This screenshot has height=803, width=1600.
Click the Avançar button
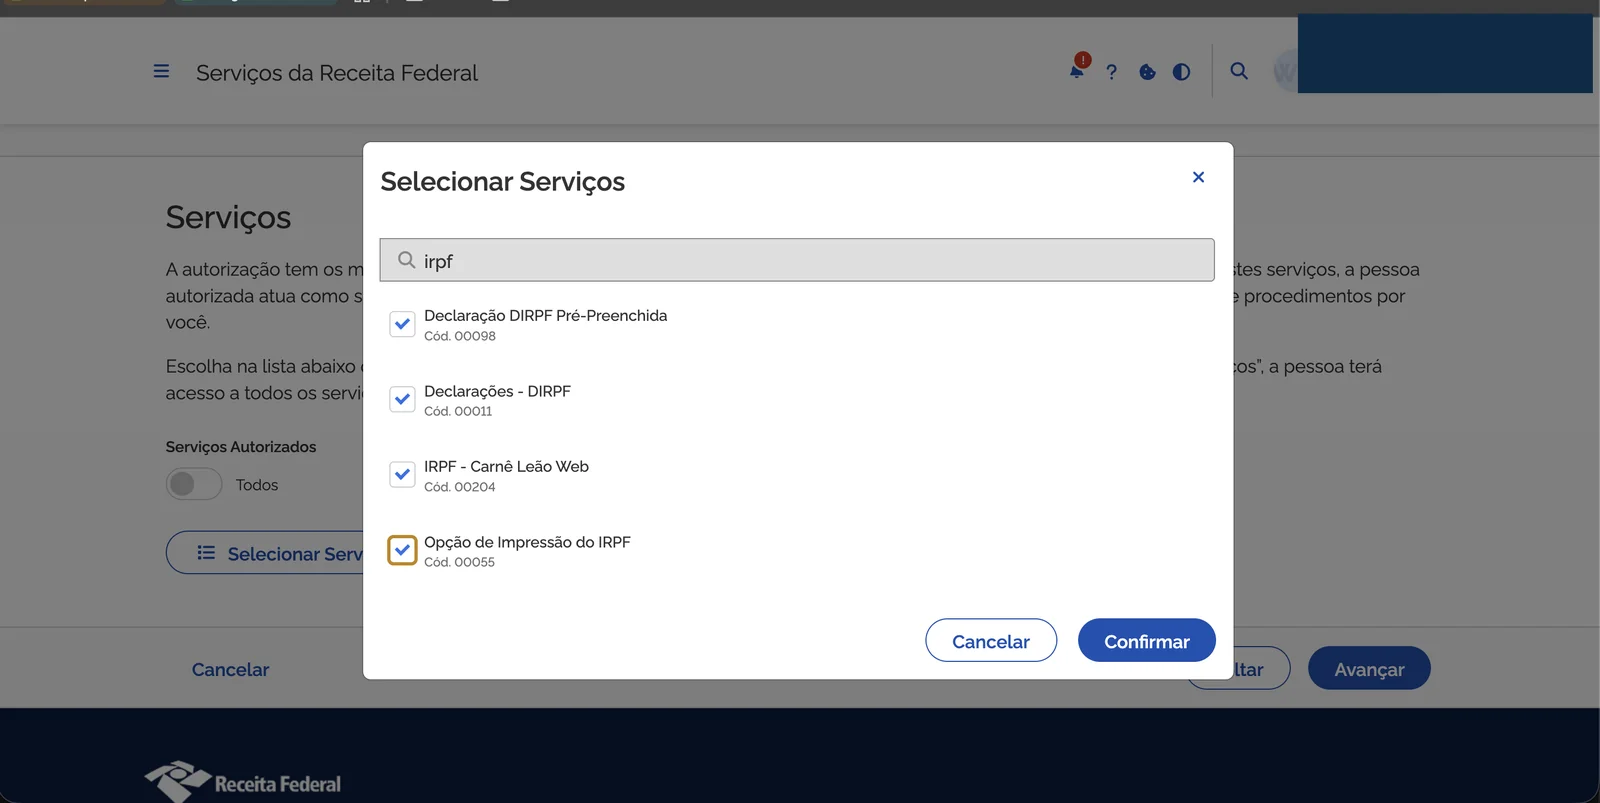1369,669
